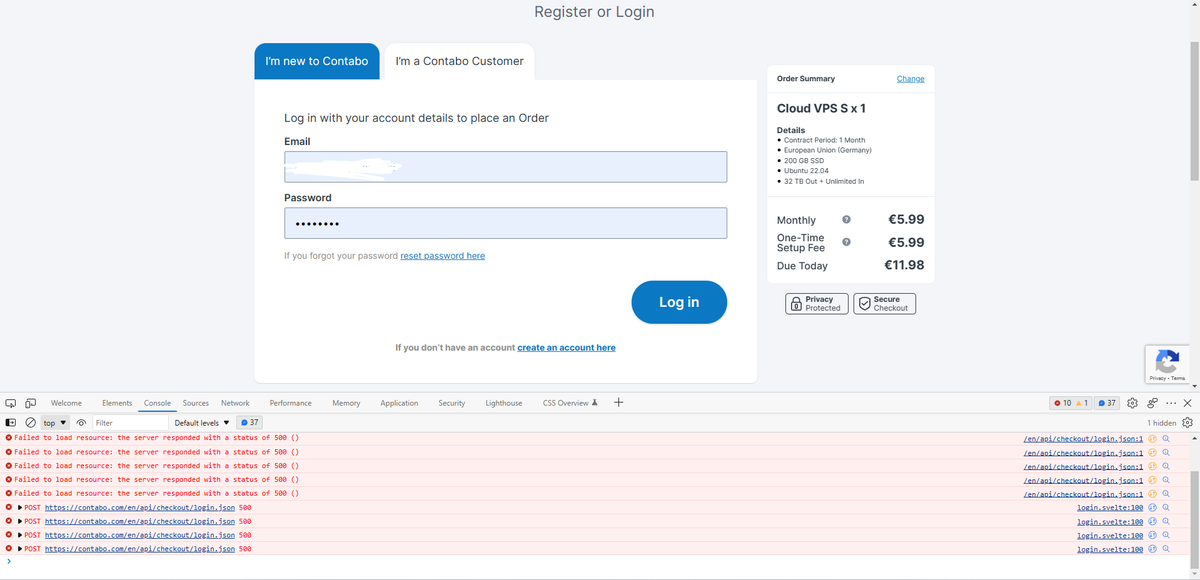Click the console Filter text box
1200x580 pixels.
point(129,423)
